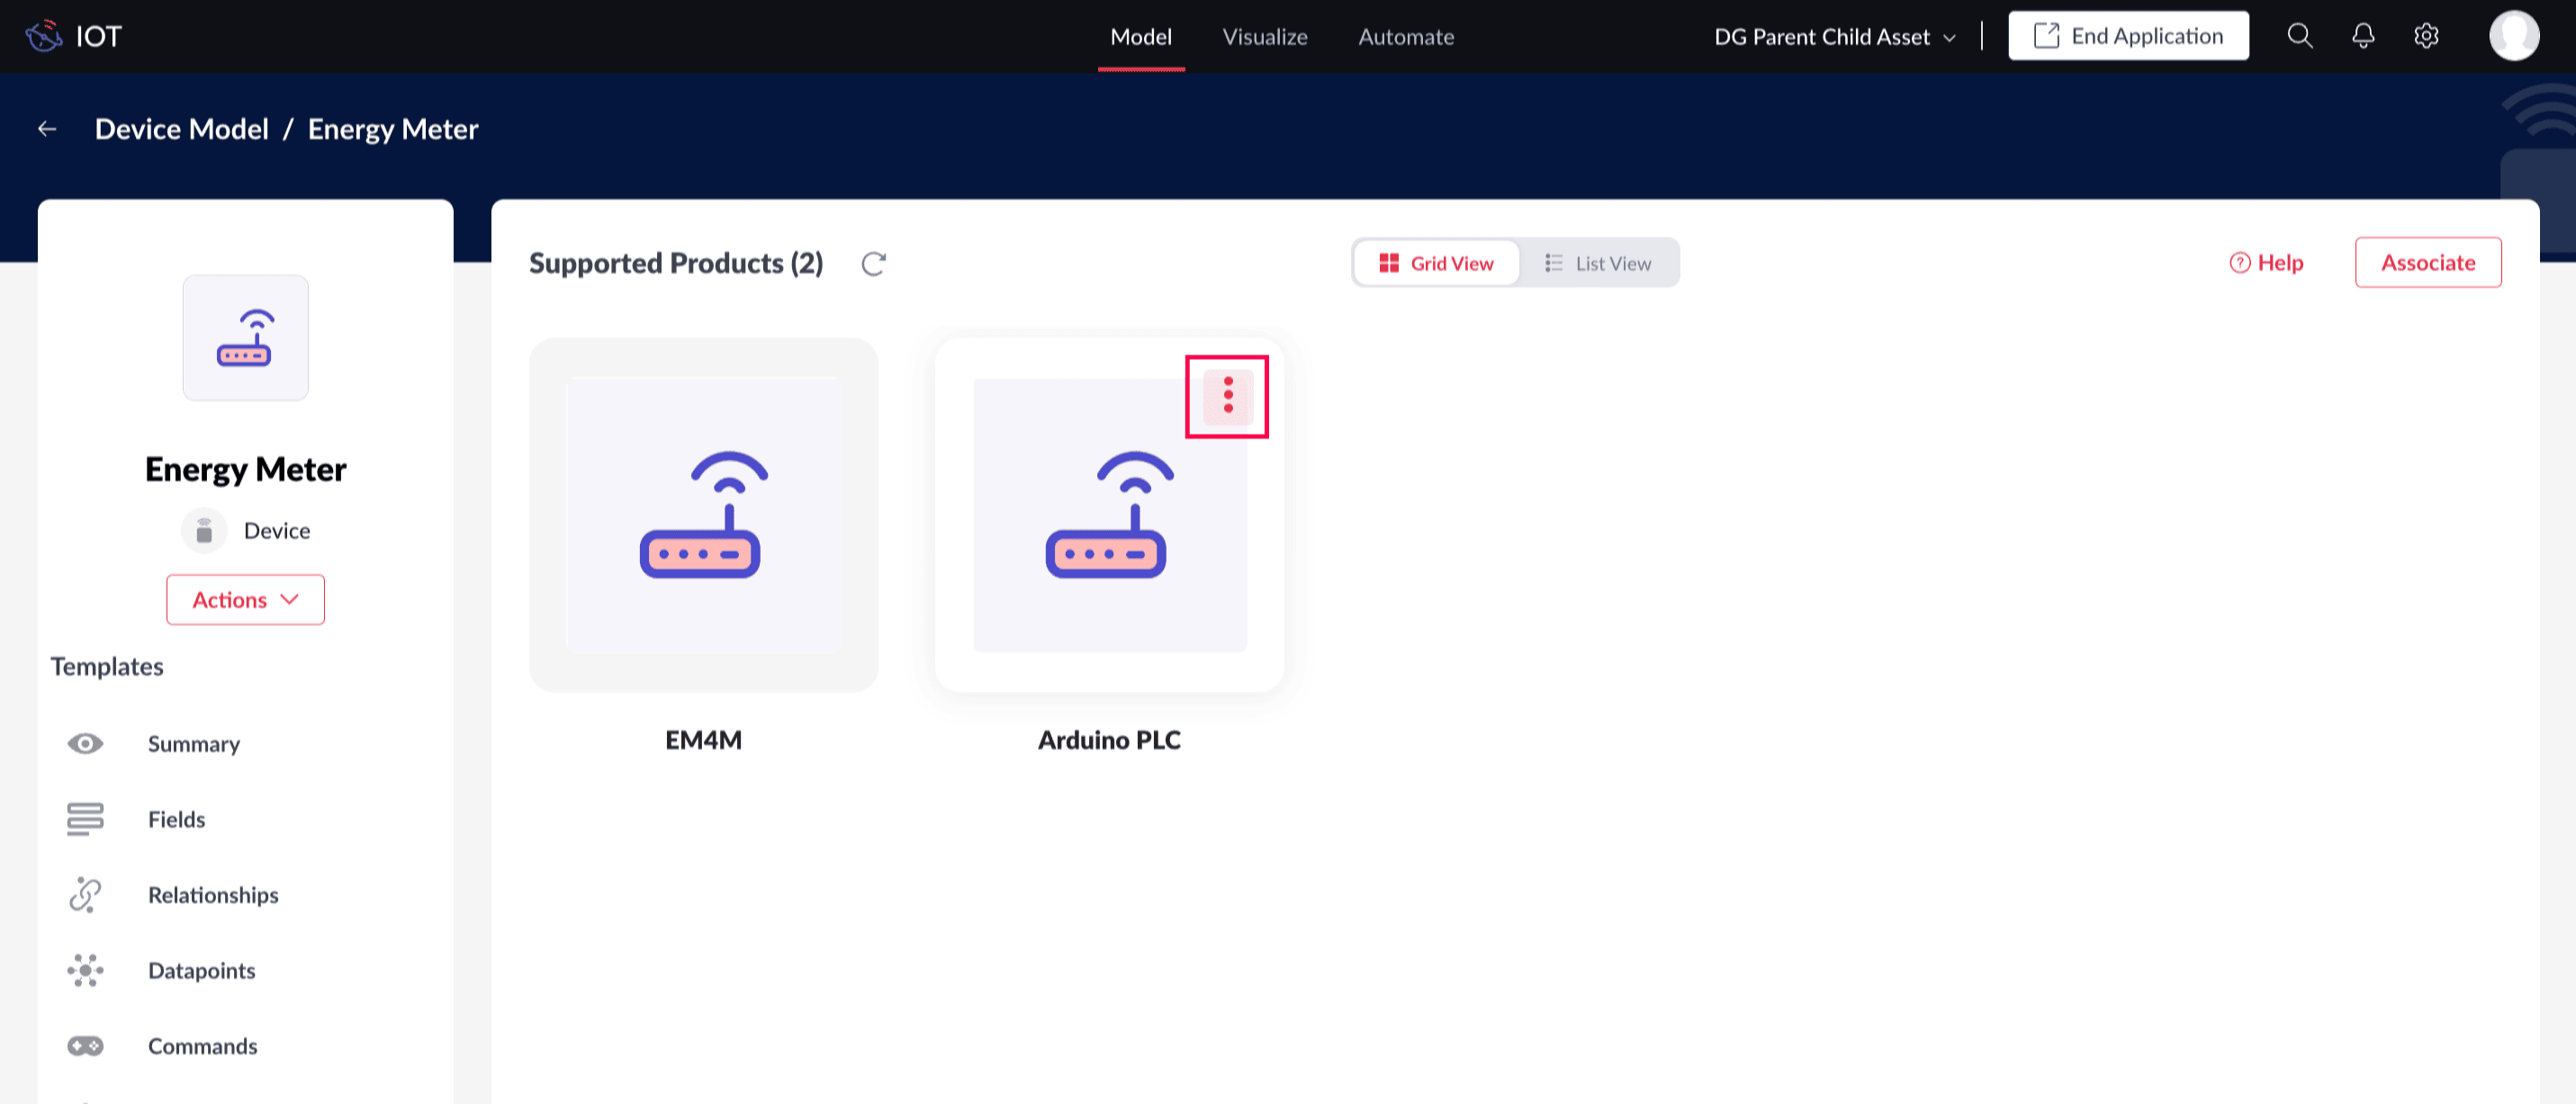Open the three-dot menu on Arduino PLC
This screenshot has height=1104, width=2576.
[1227, 396]
